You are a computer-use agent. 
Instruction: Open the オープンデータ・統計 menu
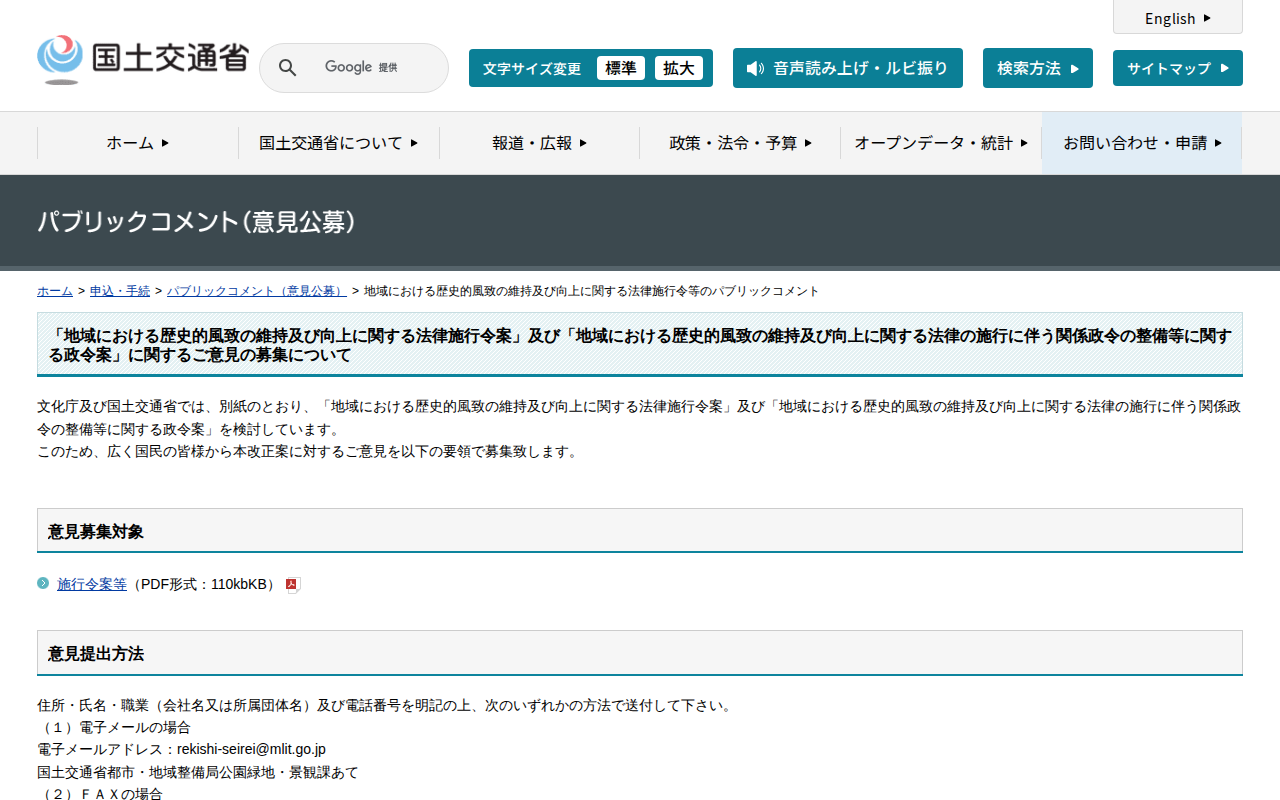tap(941, 143)
